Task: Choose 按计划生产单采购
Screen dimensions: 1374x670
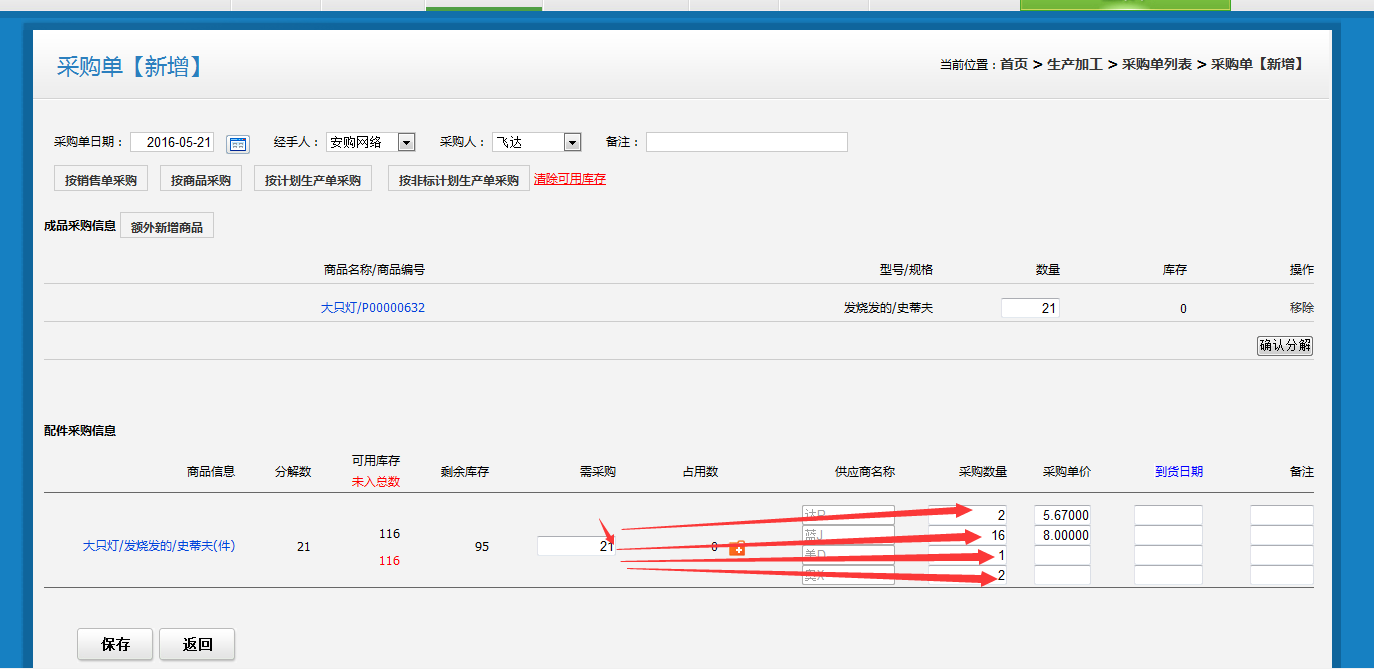Action: (x=313, y=180)
